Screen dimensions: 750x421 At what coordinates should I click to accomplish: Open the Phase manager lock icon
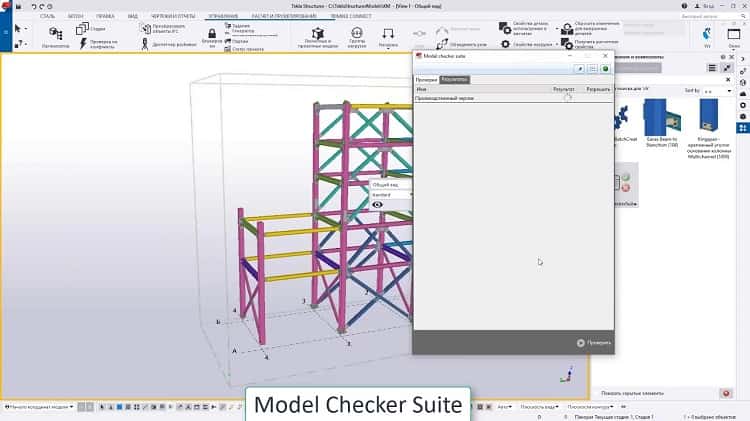(x=211, y=33)
